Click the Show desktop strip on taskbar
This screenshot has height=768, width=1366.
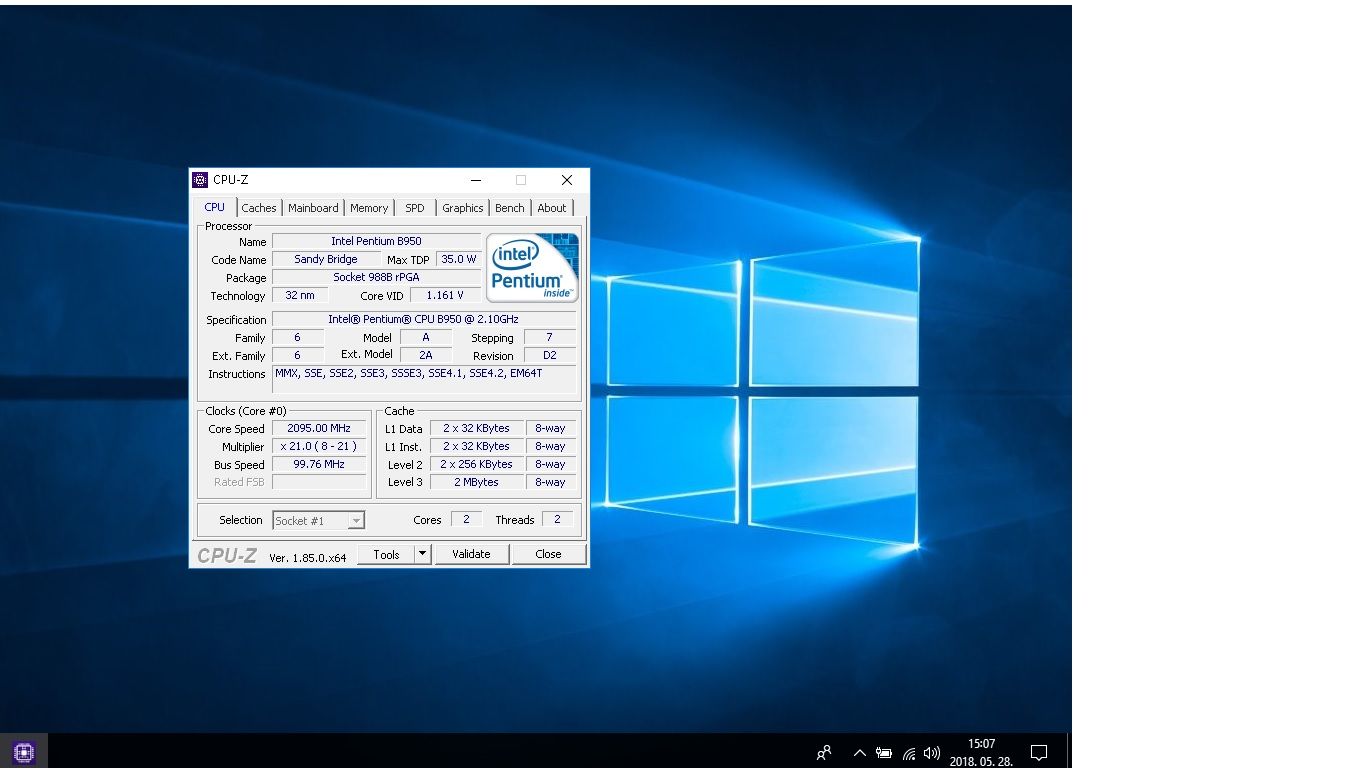1069,752
